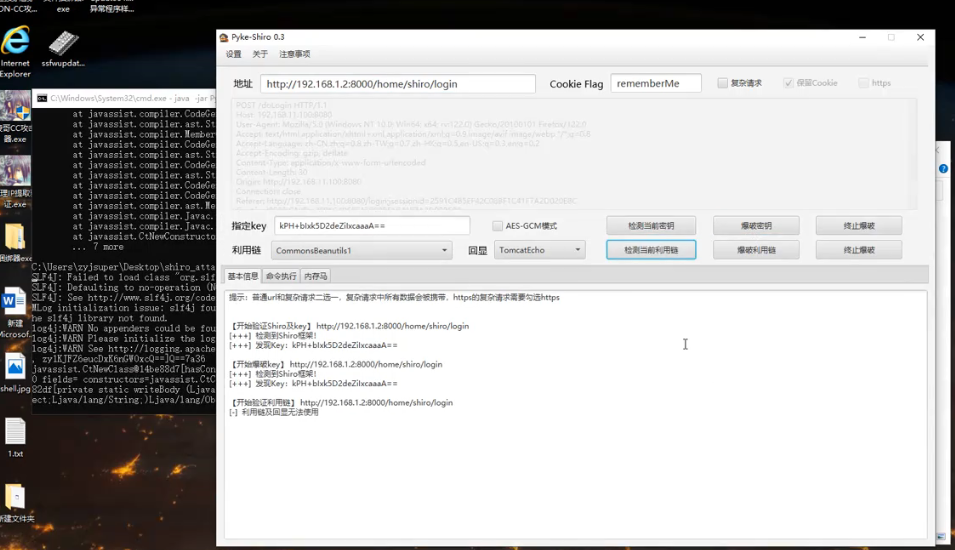The image size is (955, 550).
Task: Select the shell.jpg image file
Action: click(x=15, y=373)
